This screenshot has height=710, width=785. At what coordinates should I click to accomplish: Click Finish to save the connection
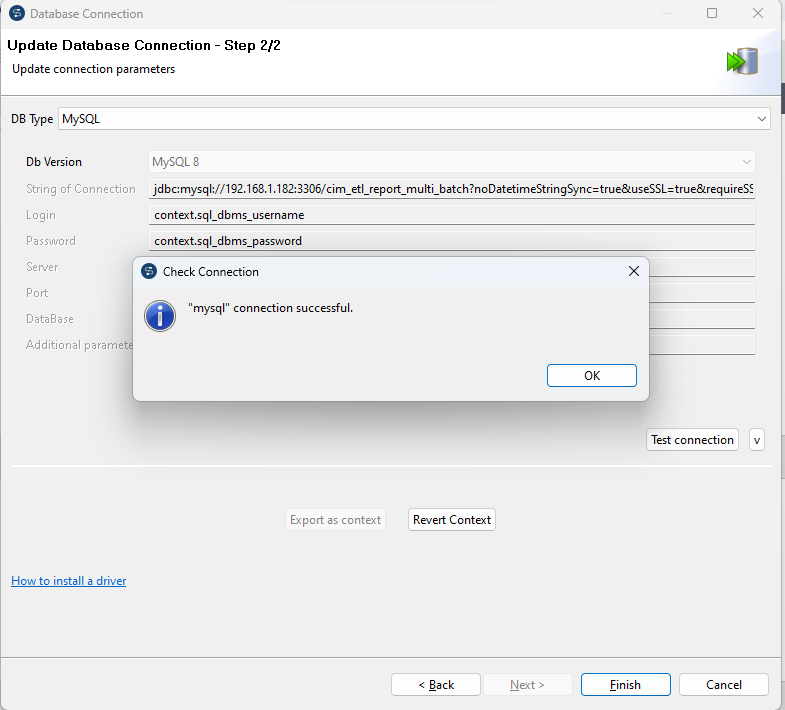point(625,685)
